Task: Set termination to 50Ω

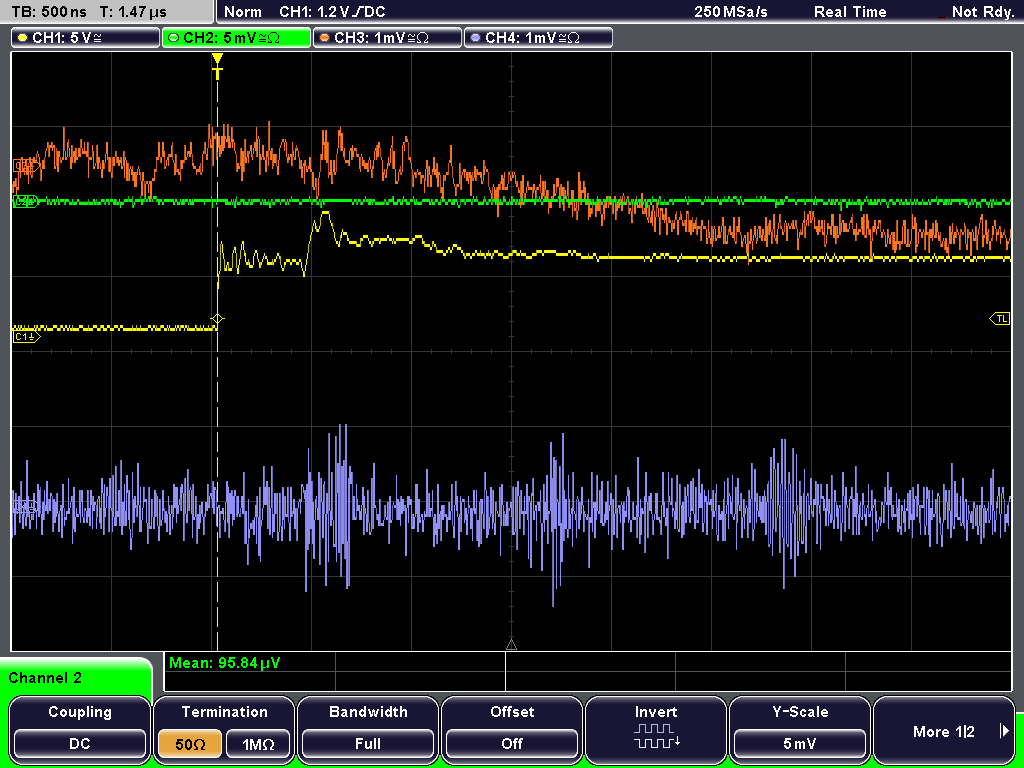Action: 190,744
